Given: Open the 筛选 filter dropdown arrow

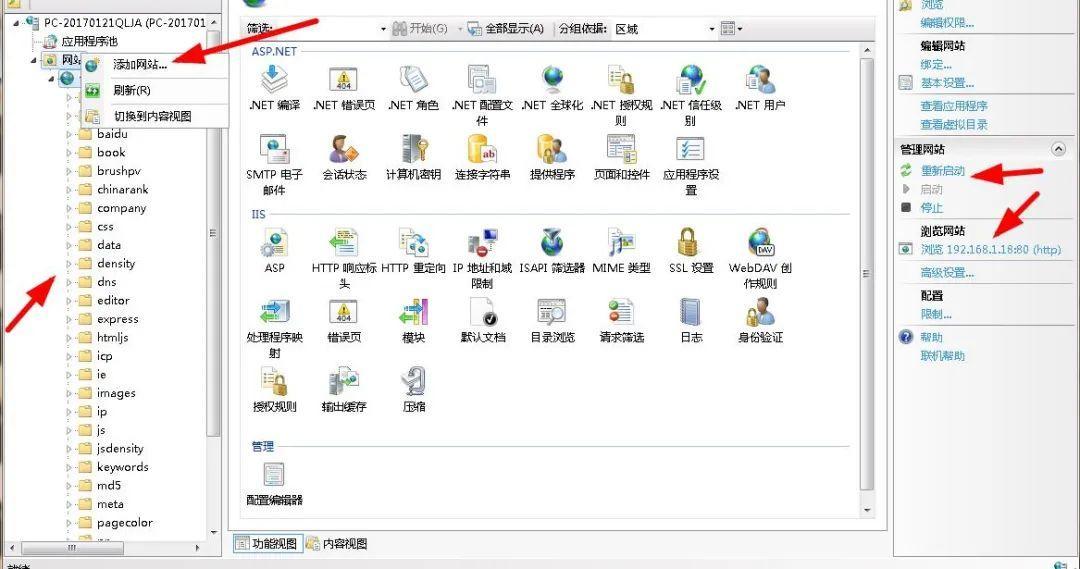Looking at the screenshot, I should [x=383, y=29].
